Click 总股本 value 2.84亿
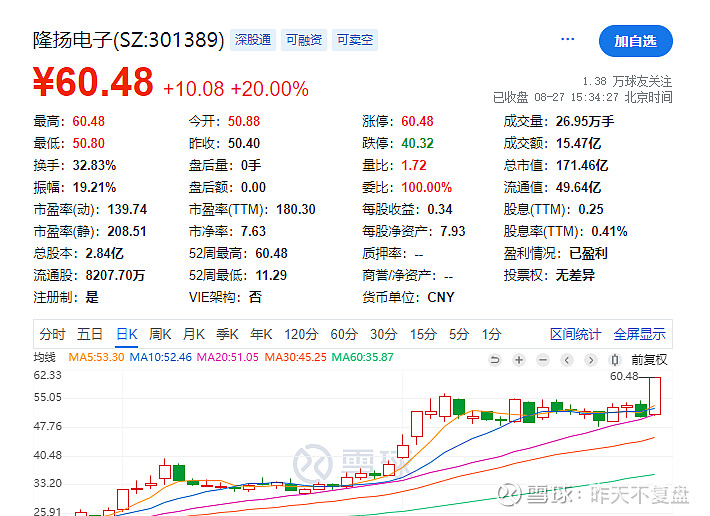Screen dimensions: 710x516 (x=105, y=253)
